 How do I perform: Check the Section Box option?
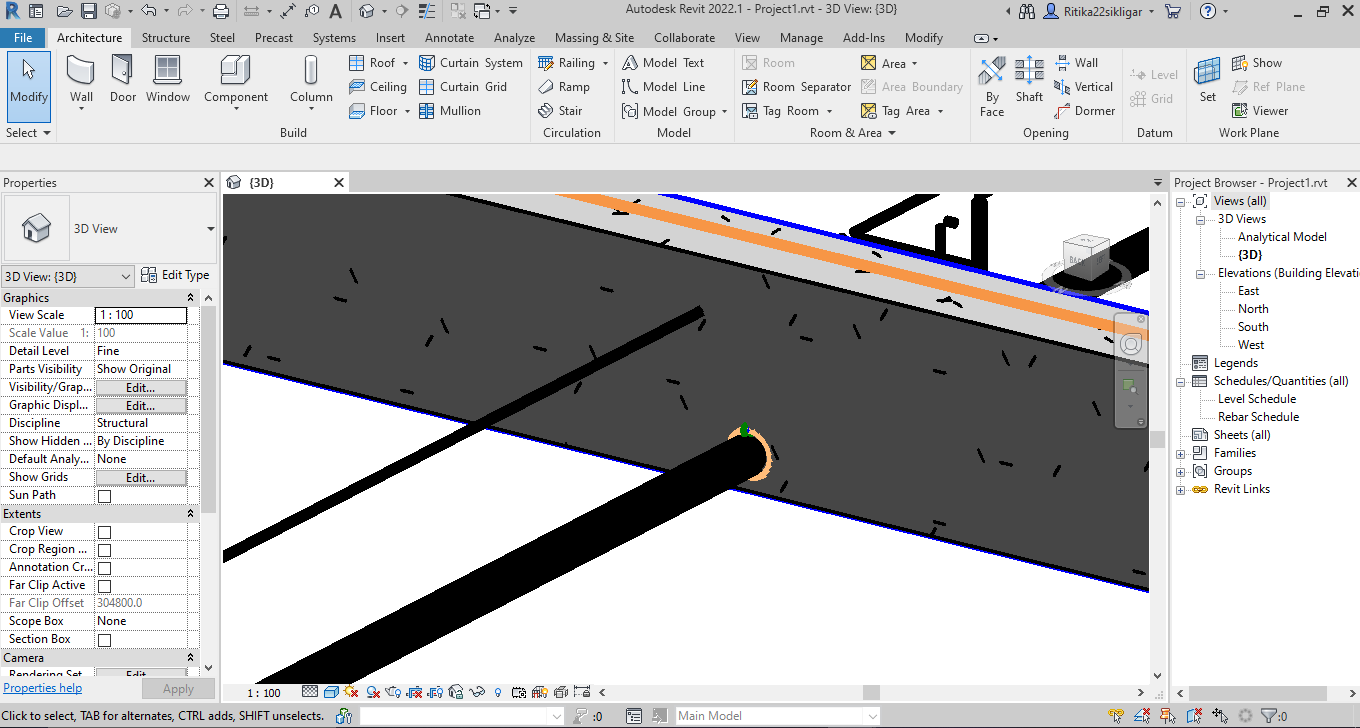point(104,640)
